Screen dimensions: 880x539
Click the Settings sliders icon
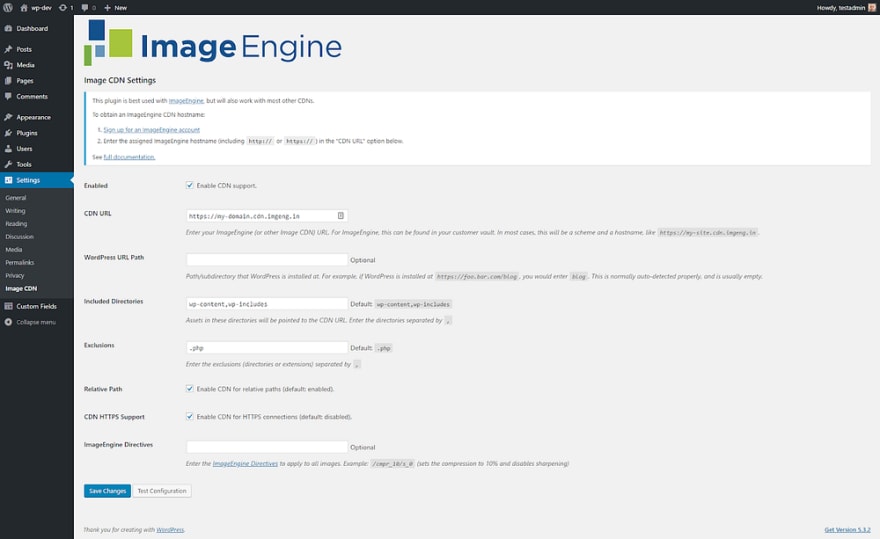point(8,180)
